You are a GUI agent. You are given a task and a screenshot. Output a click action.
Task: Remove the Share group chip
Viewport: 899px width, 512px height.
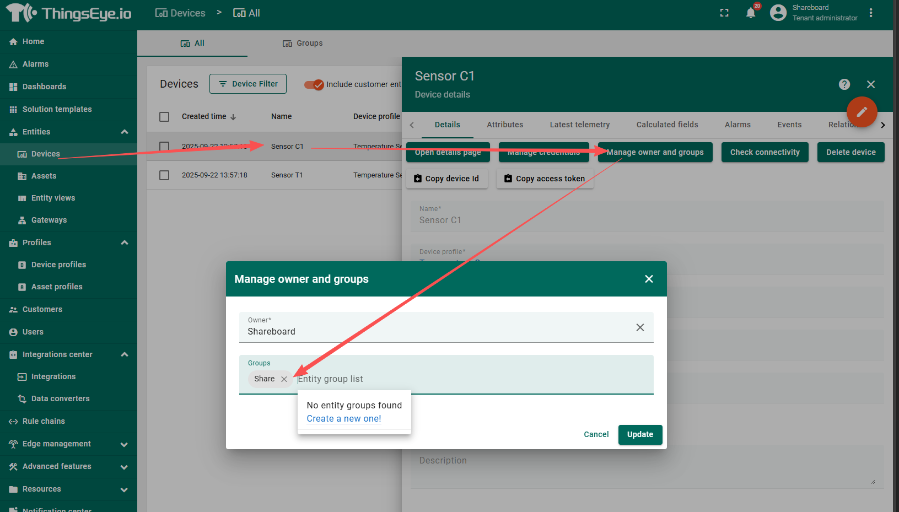pos(284,379)
